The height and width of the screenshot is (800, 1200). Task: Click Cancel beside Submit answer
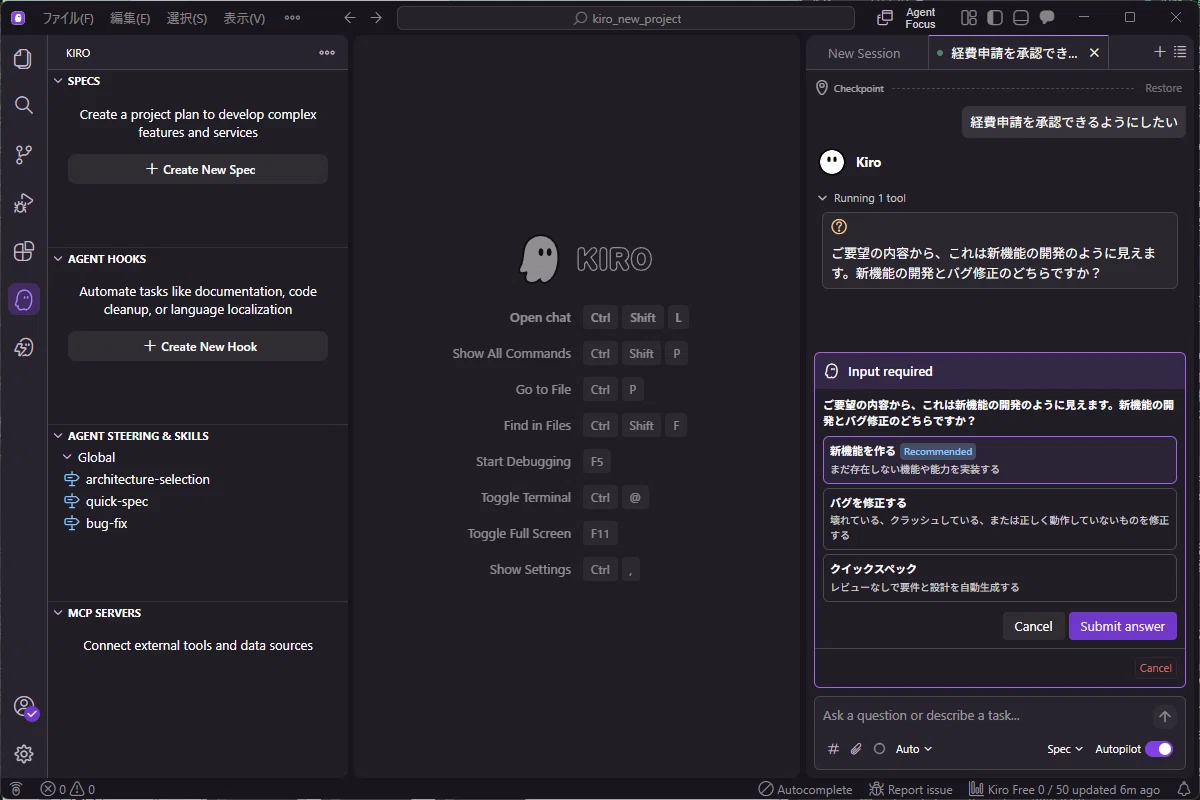(1033, 626)
